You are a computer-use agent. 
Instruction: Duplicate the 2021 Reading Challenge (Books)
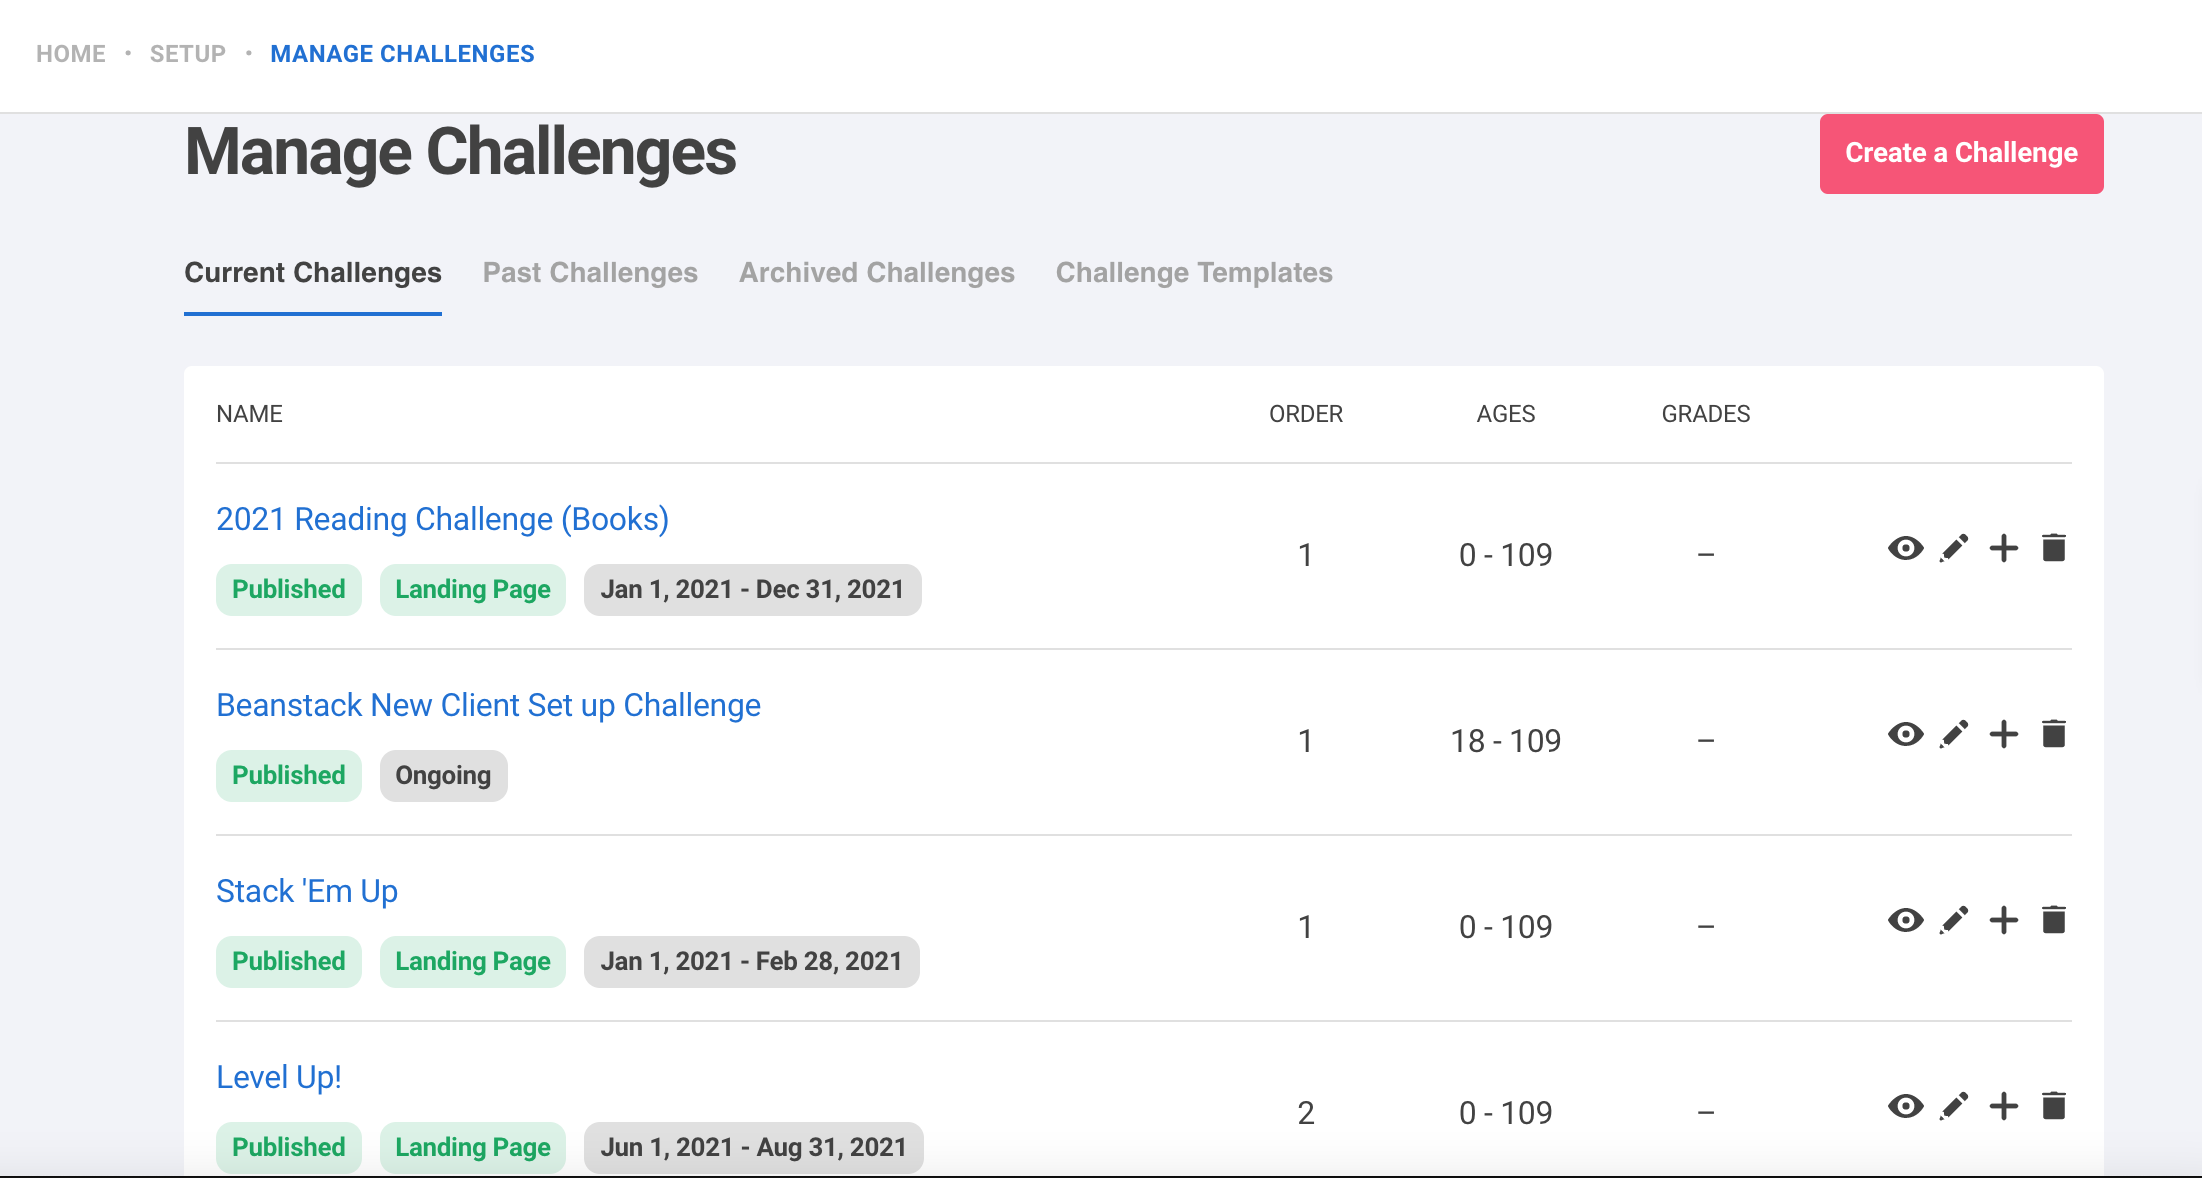pos(2003,548)
